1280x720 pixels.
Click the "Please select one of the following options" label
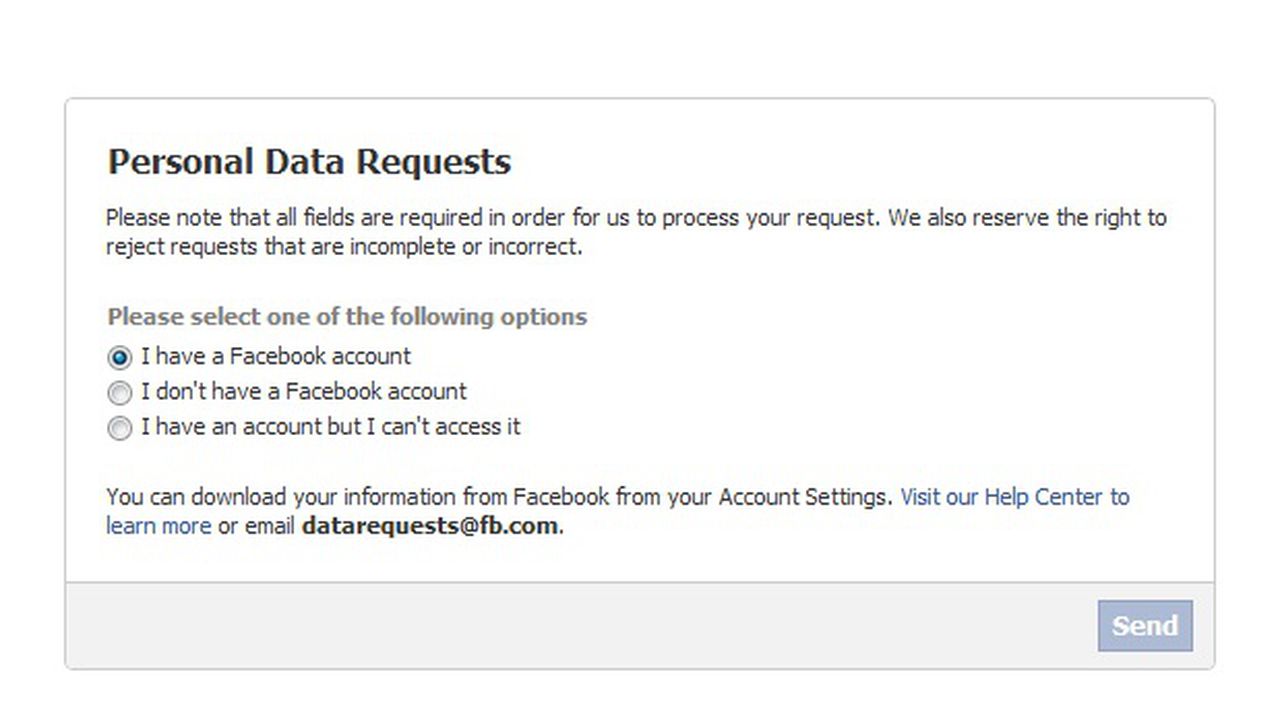point(347,317)
